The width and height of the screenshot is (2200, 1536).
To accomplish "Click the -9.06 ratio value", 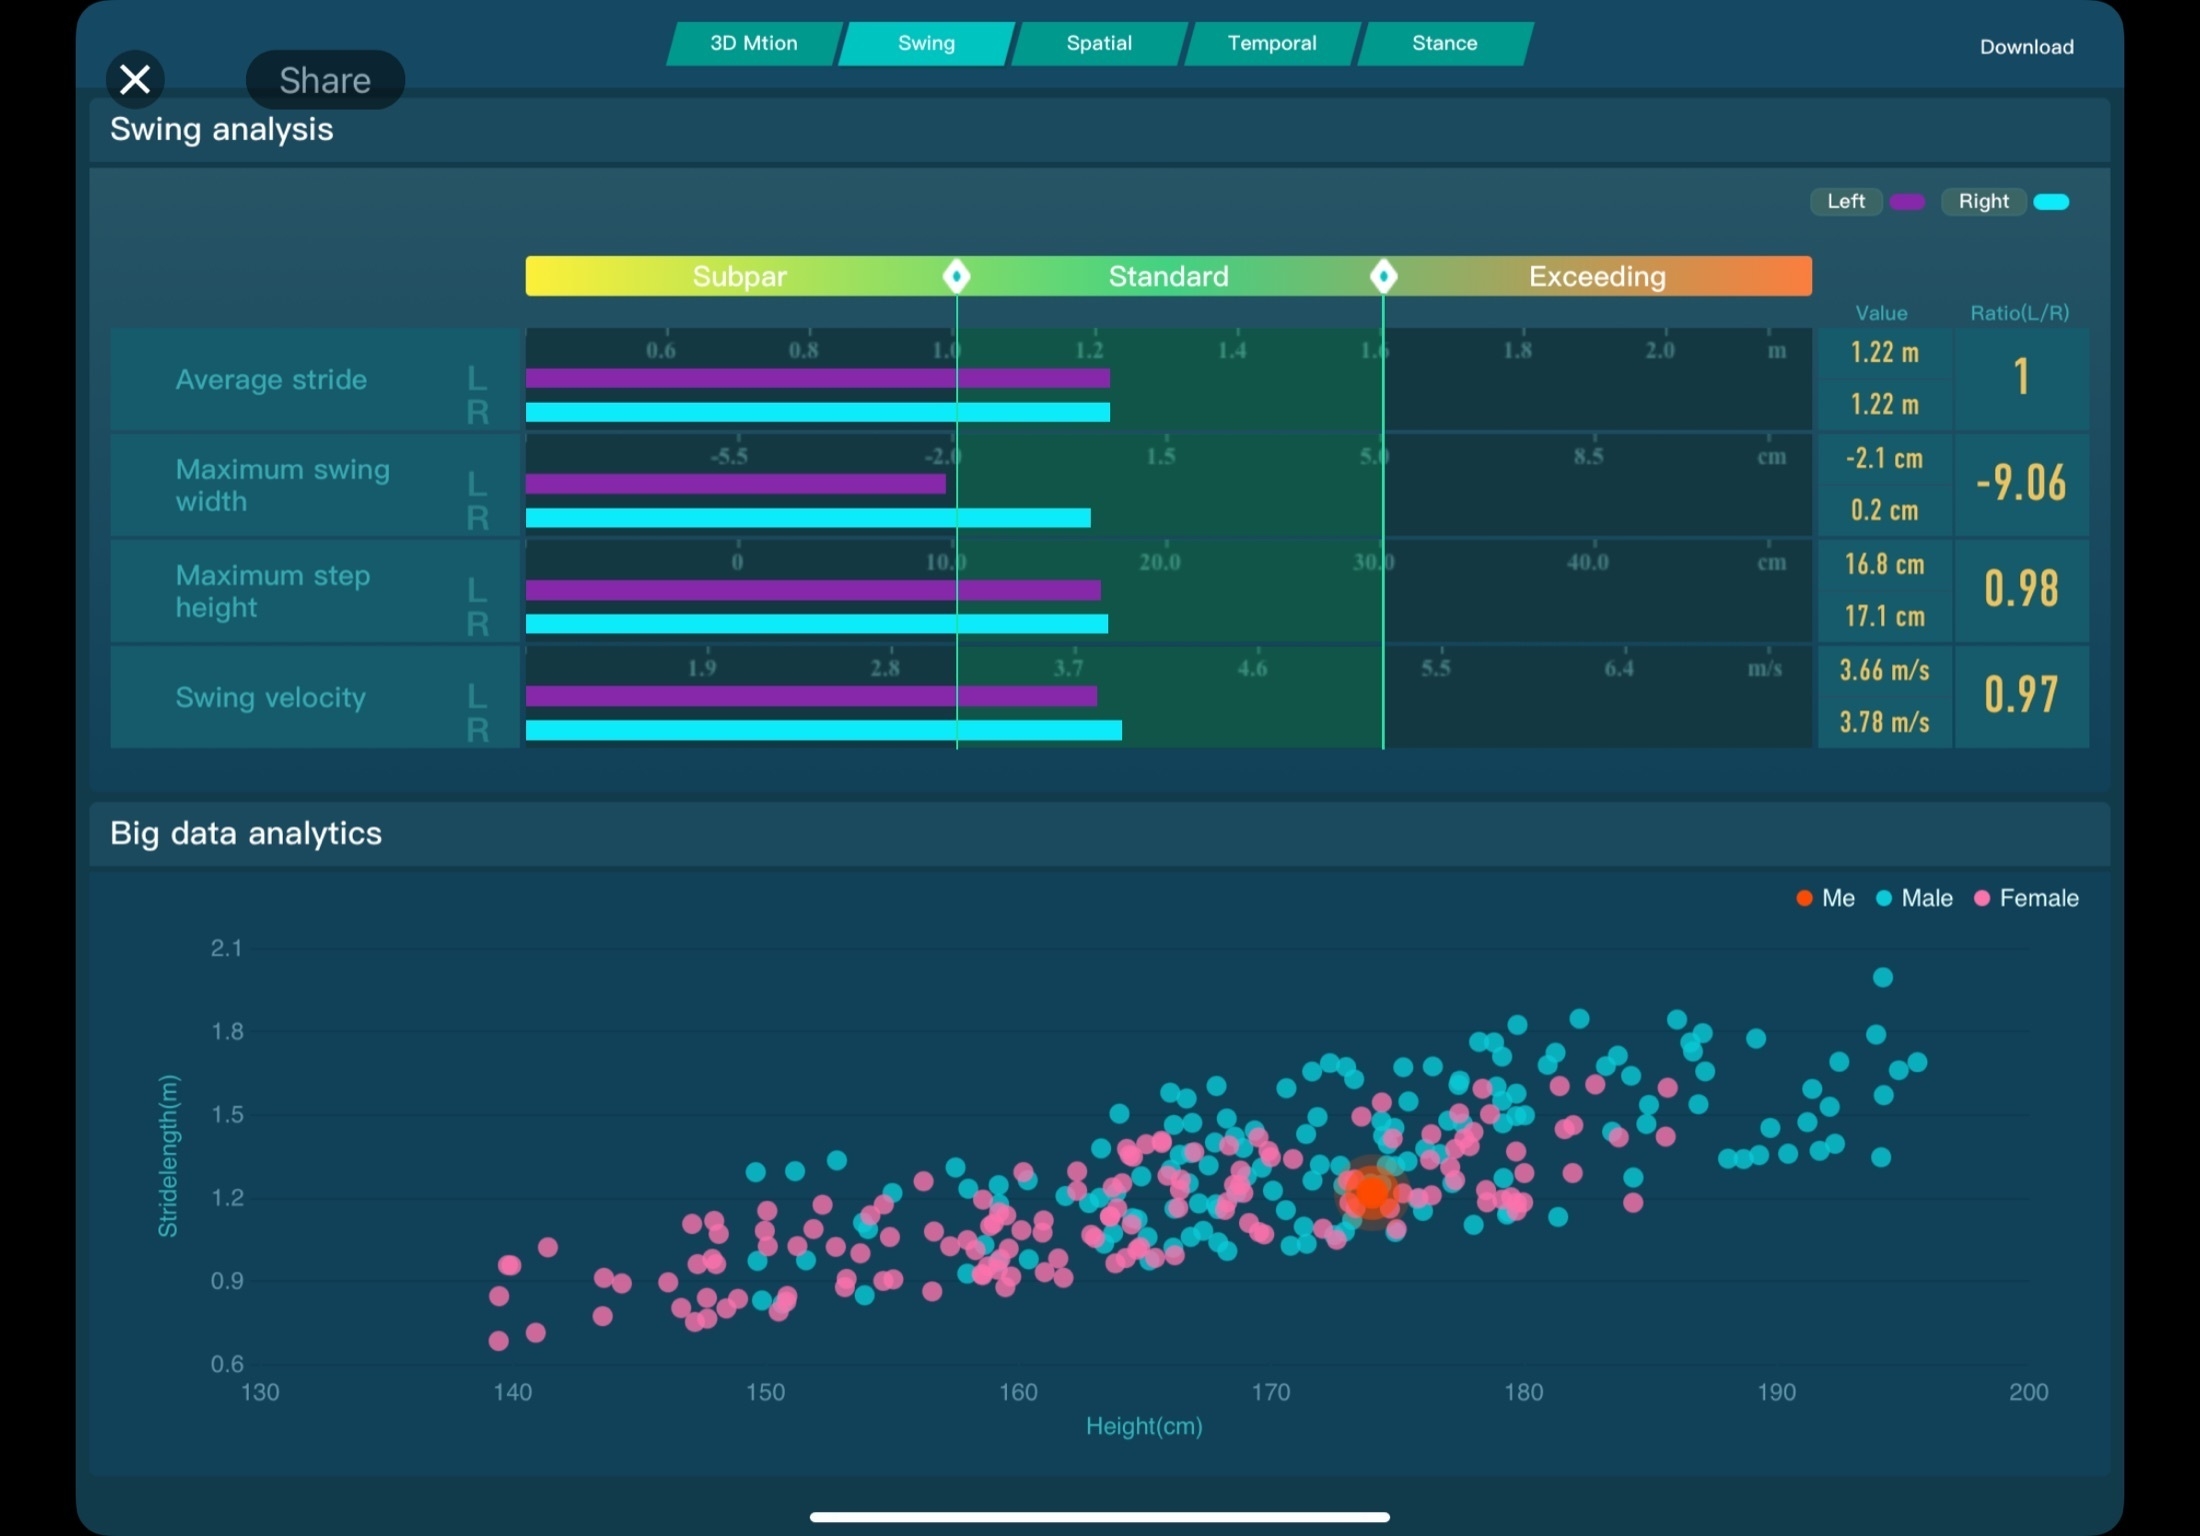I will coord(2020,483).
